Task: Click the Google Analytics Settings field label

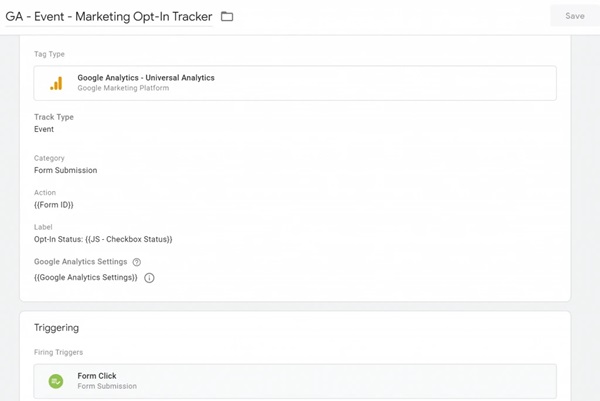Action: point(81,262)
